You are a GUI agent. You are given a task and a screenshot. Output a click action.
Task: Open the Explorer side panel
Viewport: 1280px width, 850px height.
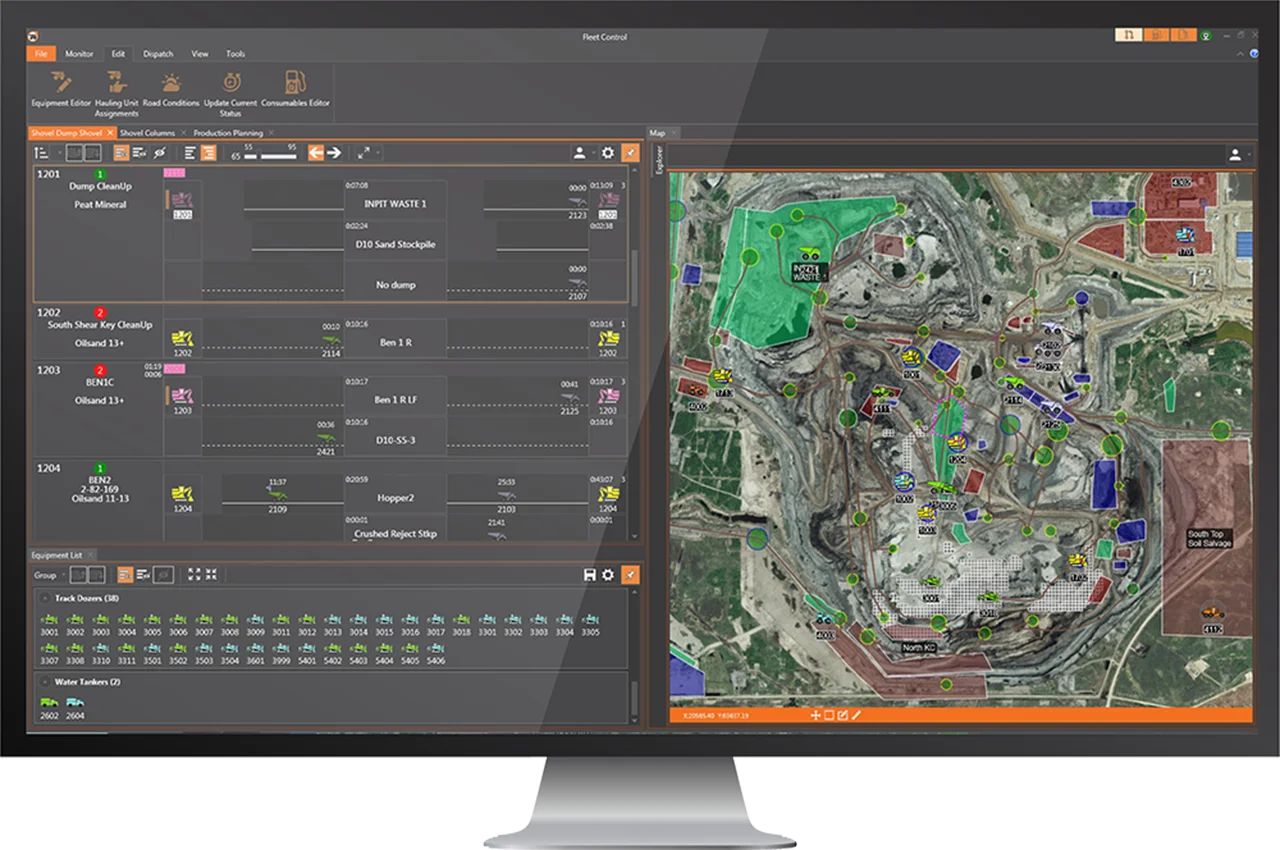pos(659,160)
